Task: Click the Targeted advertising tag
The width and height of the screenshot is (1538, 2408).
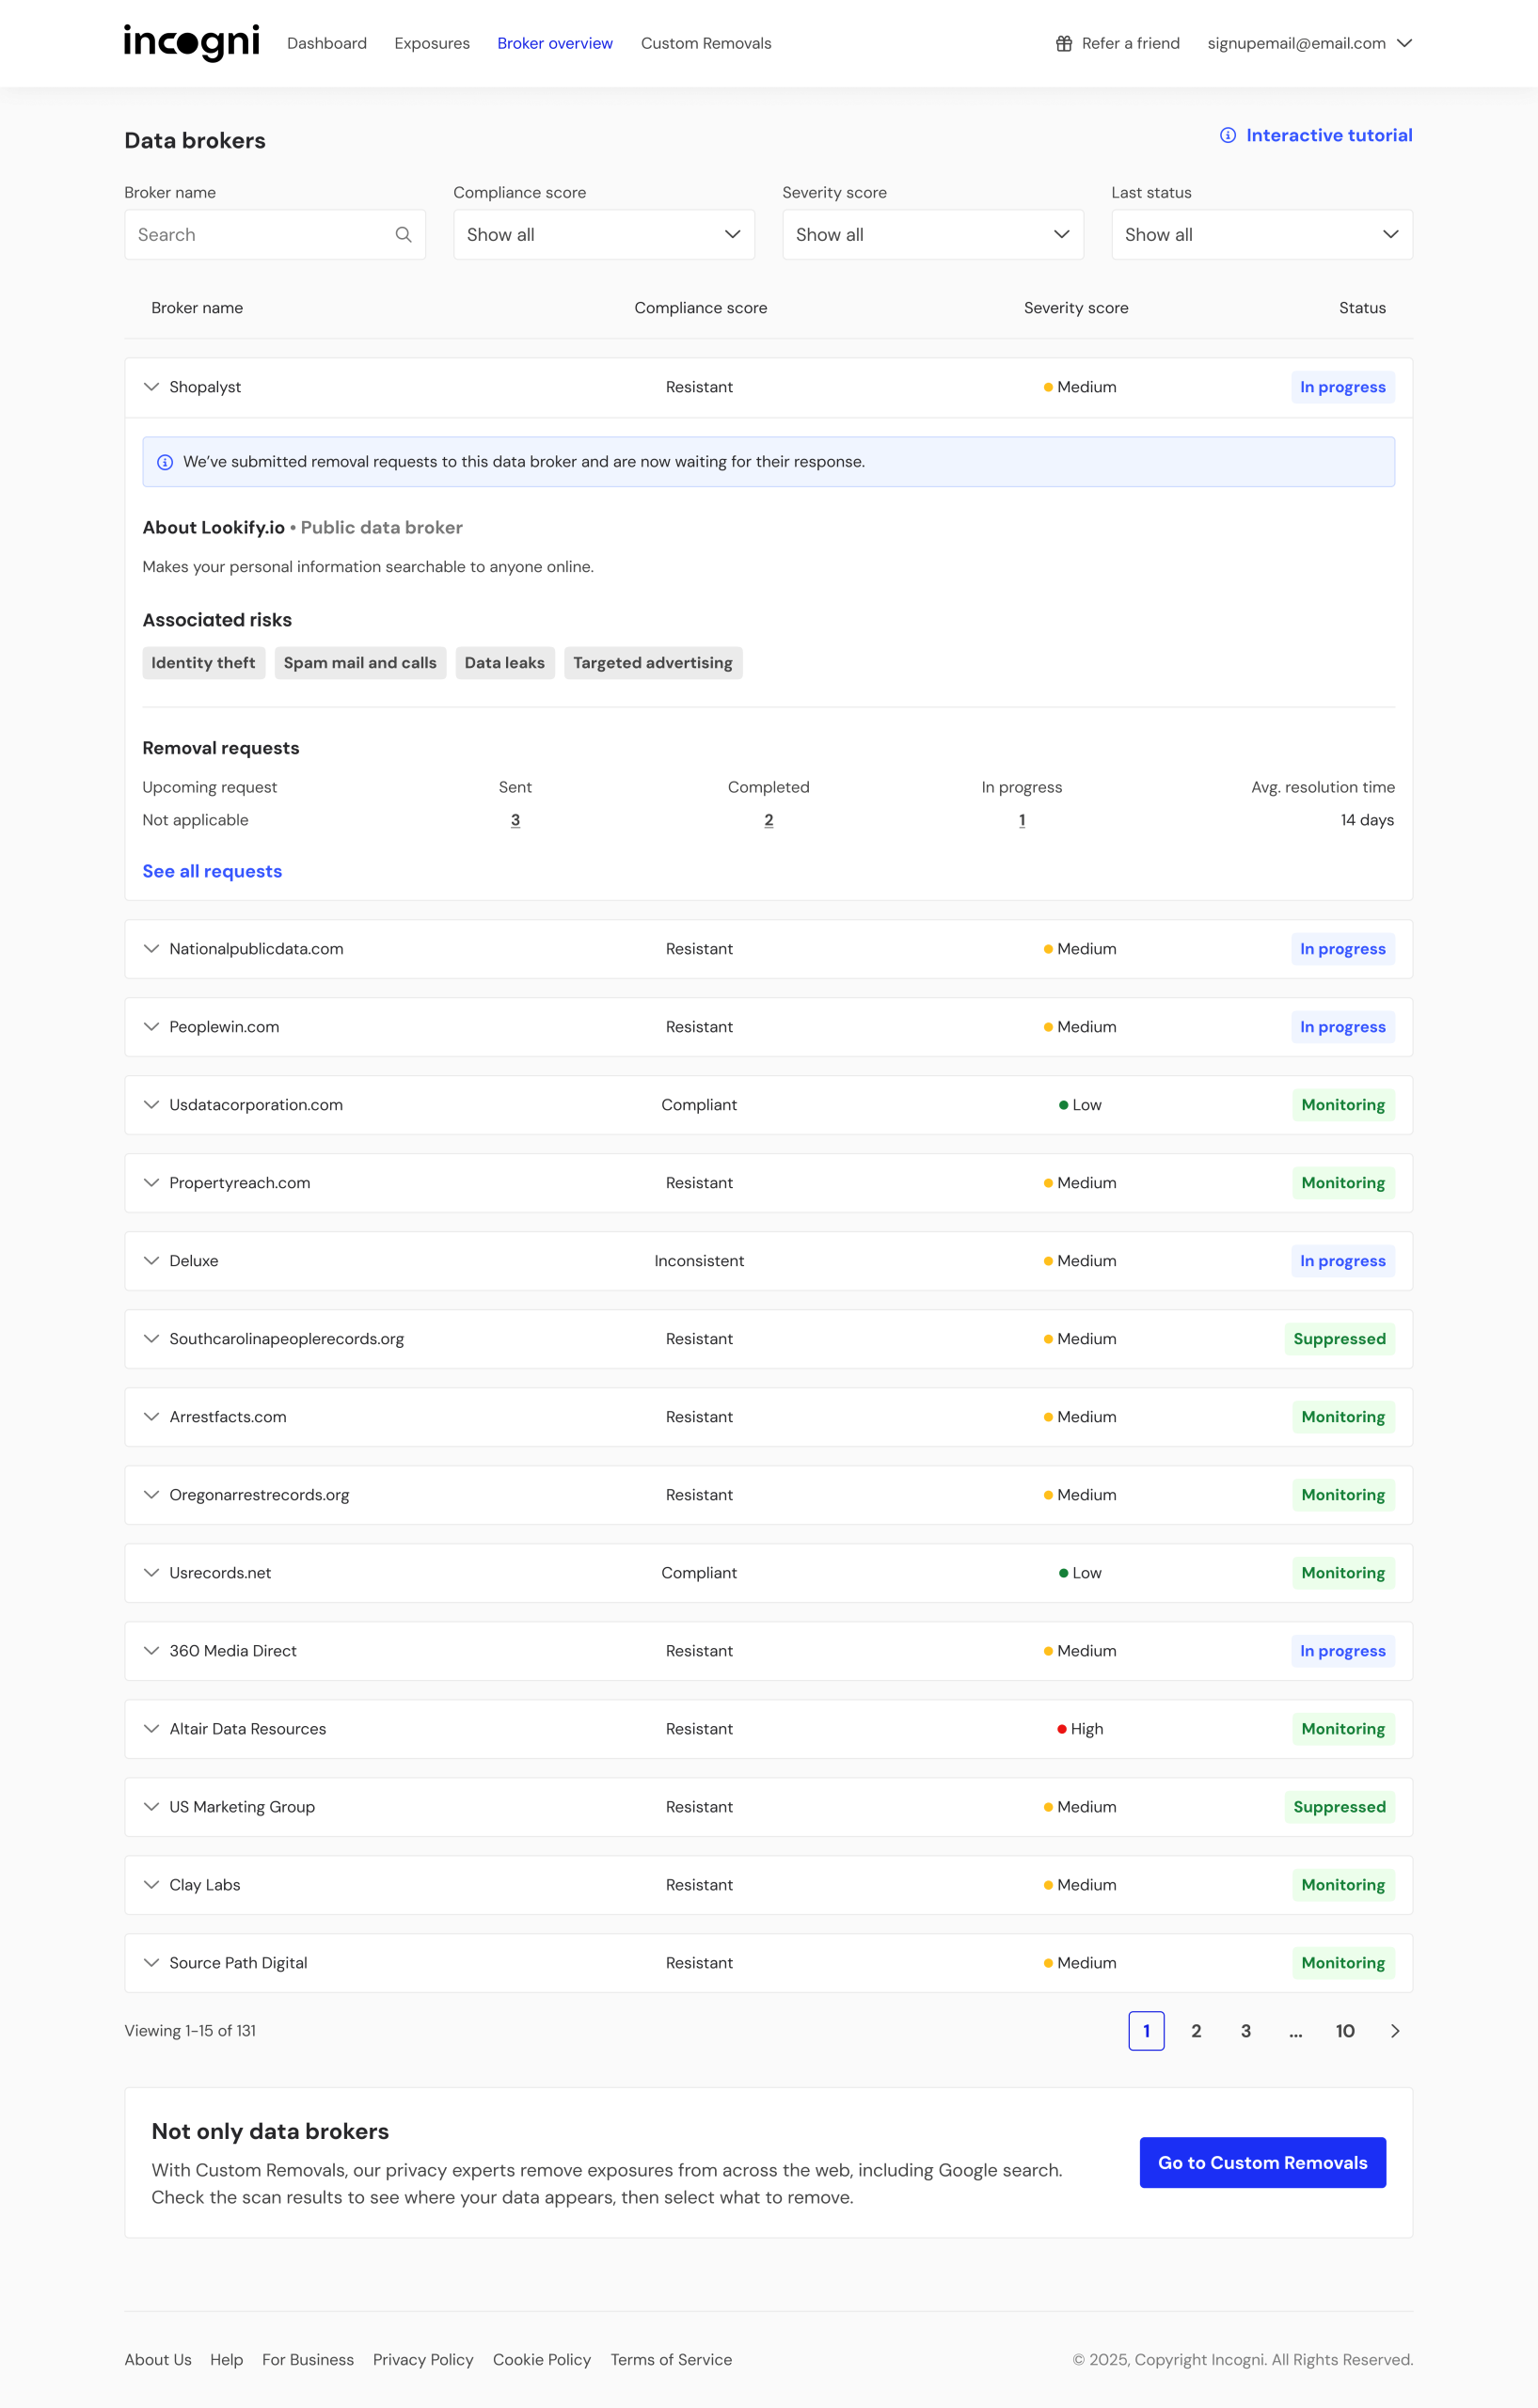Action: 653,663
